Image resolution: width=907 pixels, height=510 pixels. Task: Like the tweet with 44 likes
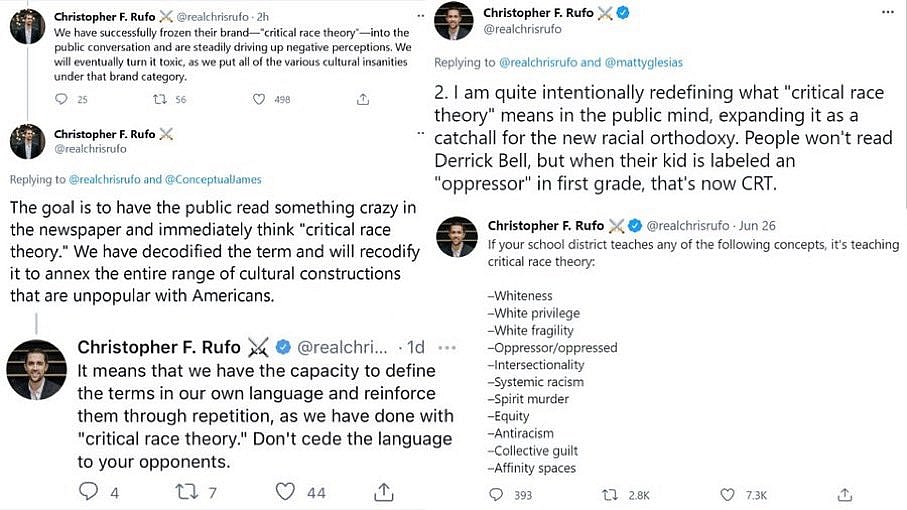point(286,491)
